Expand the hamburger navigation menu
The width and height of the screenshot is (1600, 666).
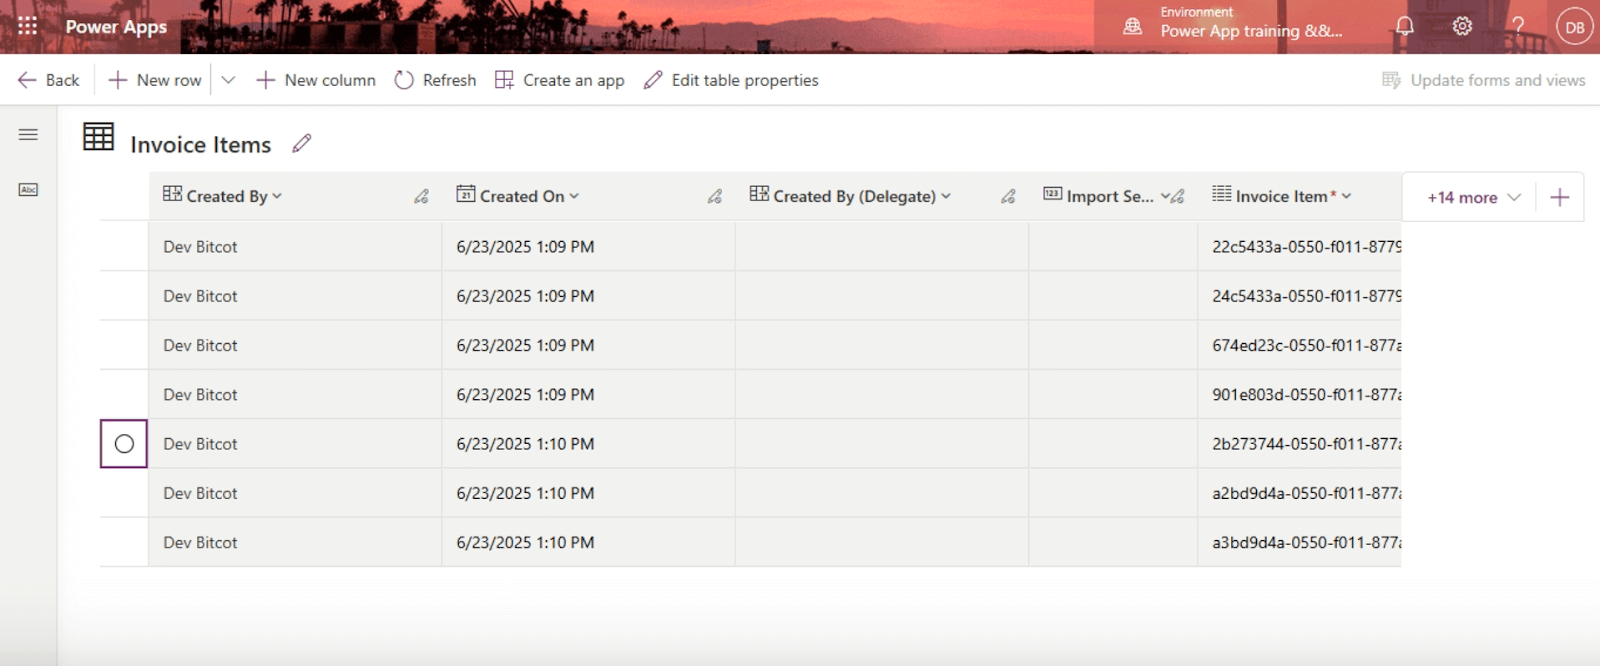coord(28,134)
